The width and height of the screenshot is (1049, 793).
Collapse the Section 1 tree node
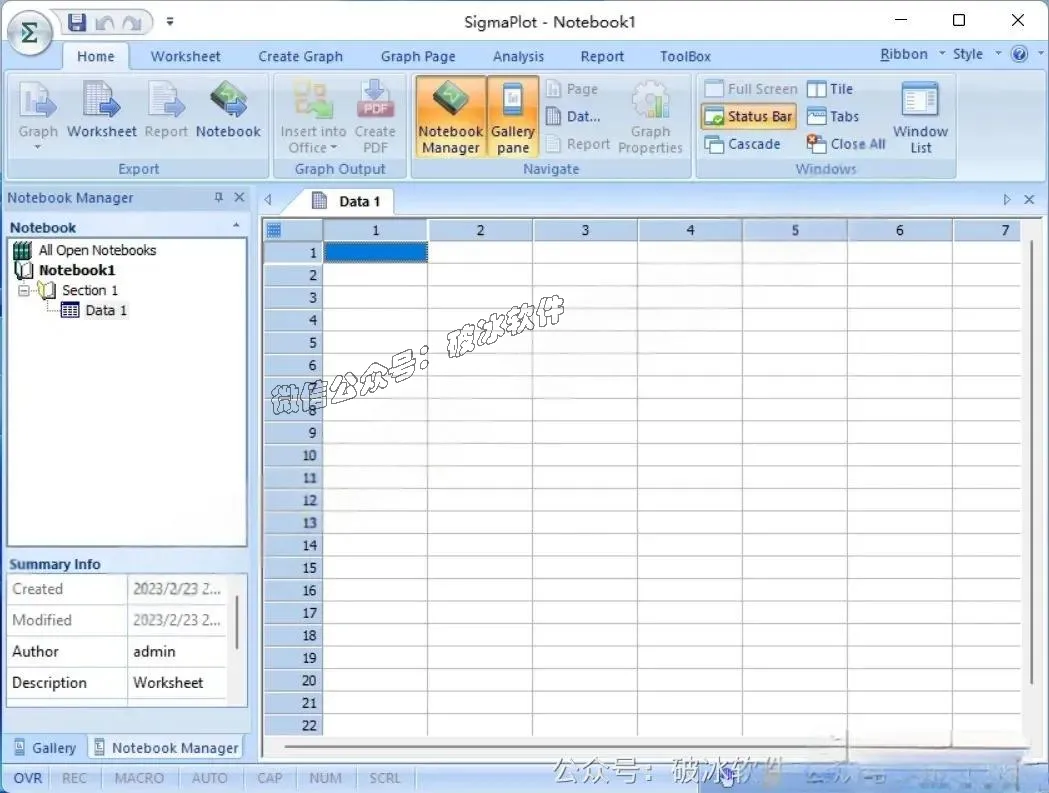[x=24, y=290]
